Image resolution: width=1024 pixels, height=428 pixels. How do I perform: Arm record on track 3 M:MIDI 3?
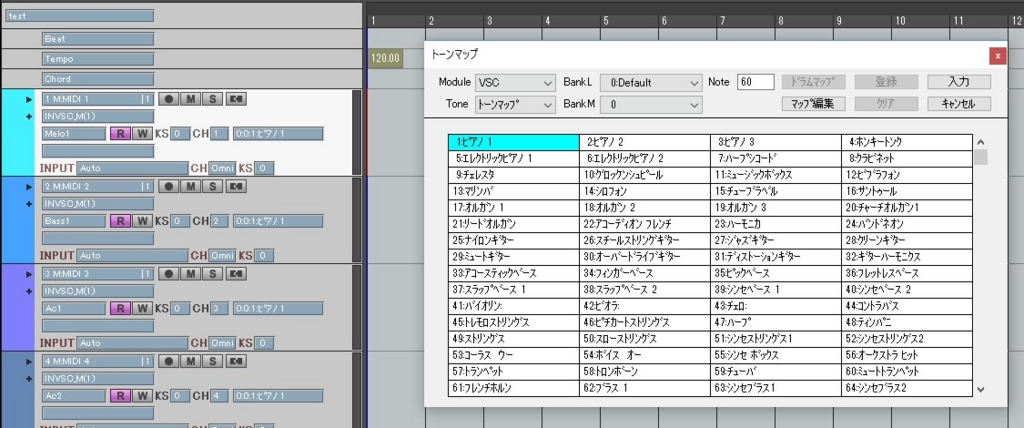point(168,273)
